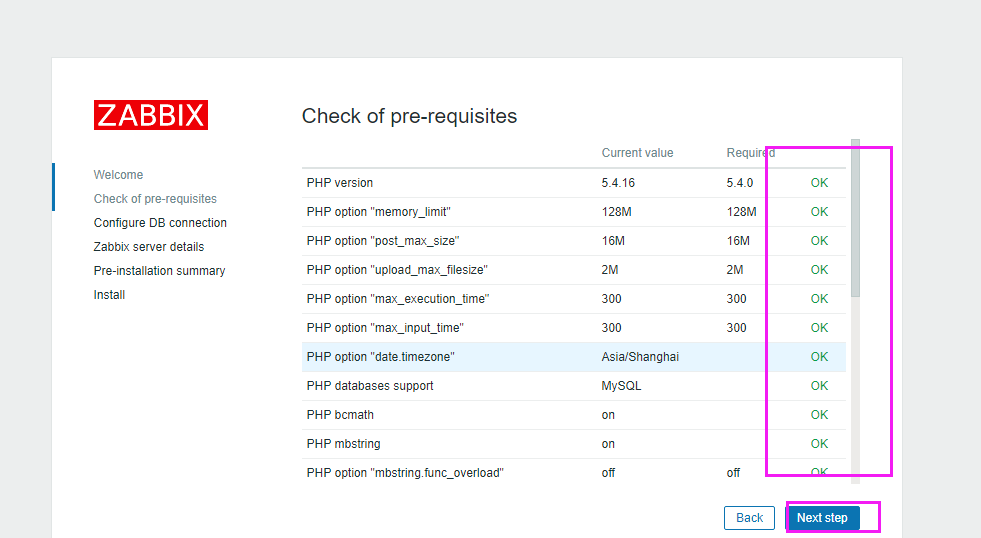Click the ZABBIX logo
Viewport: 981px width, 538px height.
(x=151, y=115)
